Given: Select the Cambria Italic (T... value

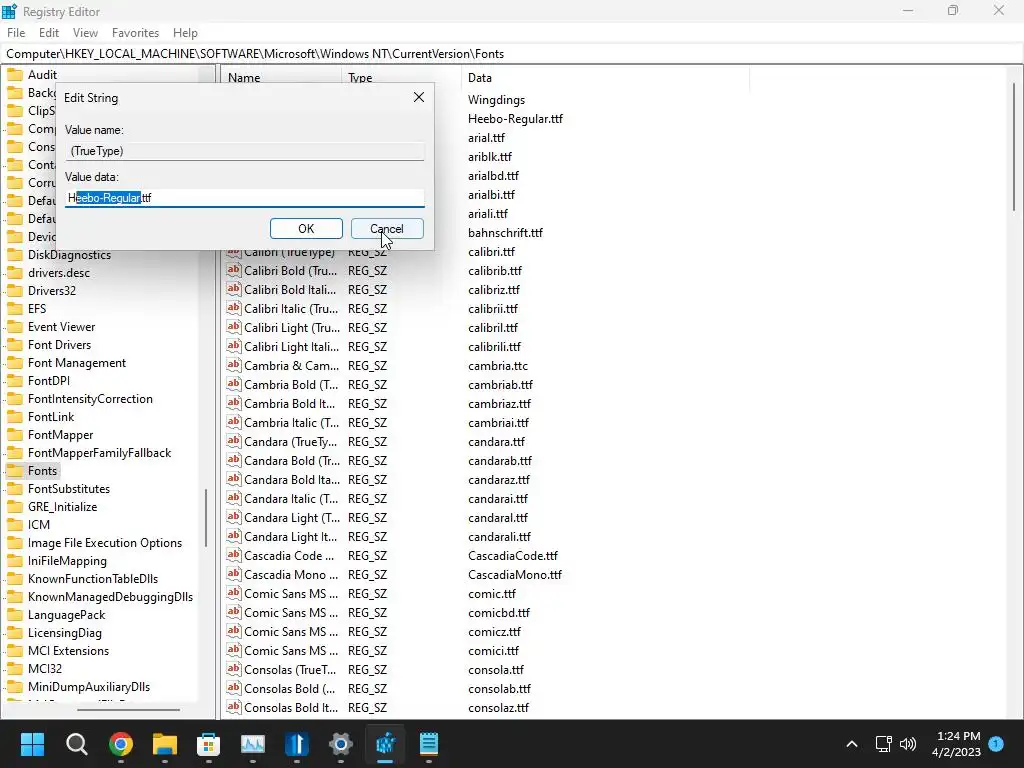Looking at the screenshot, I should coord(291,422).
